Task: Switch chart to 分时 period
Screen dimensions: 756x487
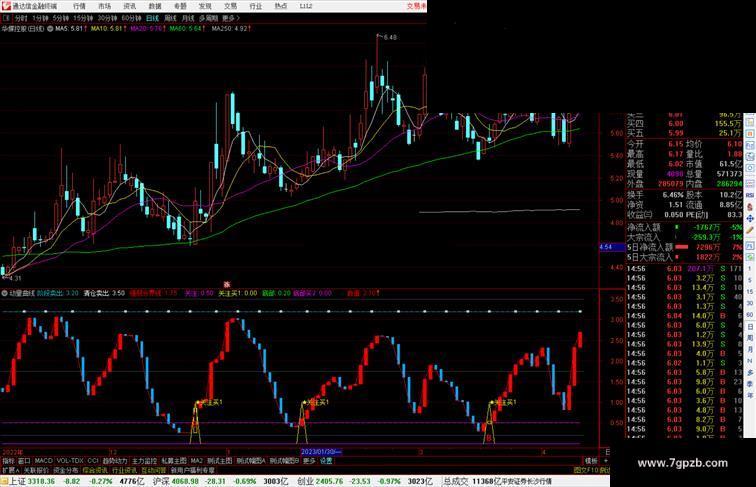Action: (21, 18)
